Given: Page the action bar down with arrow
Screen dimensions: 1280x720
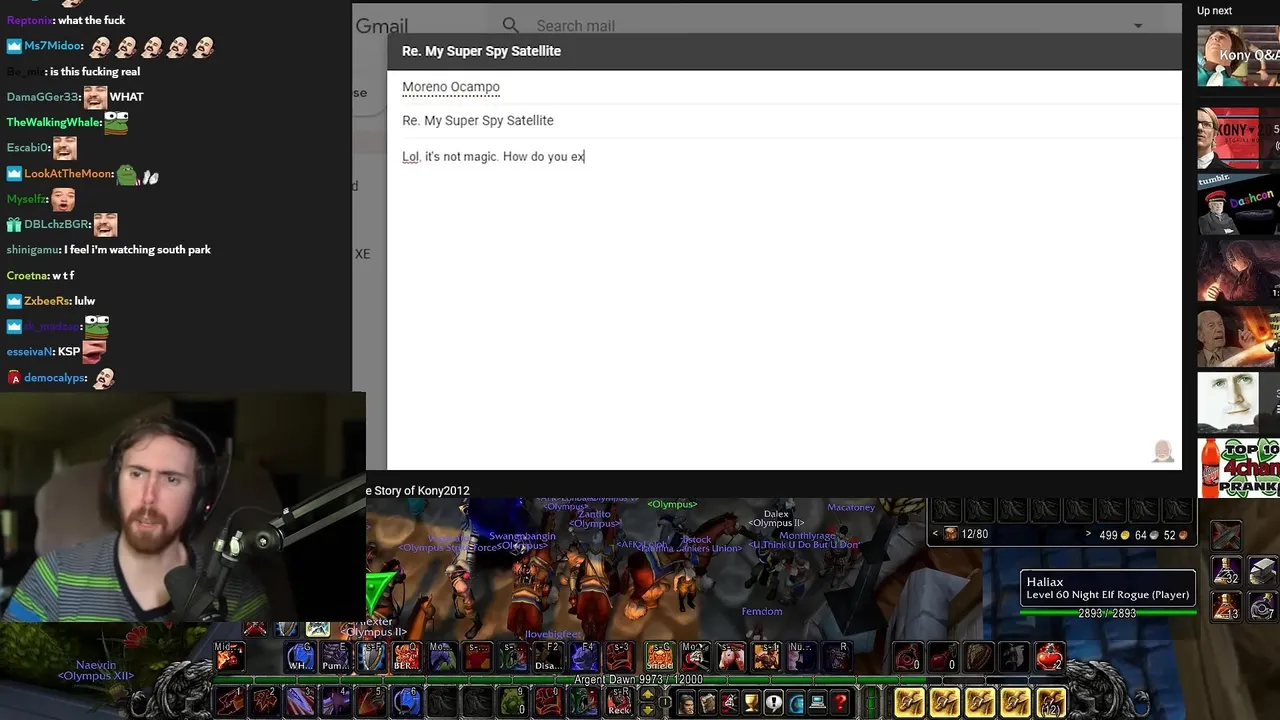Looking at the screenshot, I should click(x=648, y=709).
